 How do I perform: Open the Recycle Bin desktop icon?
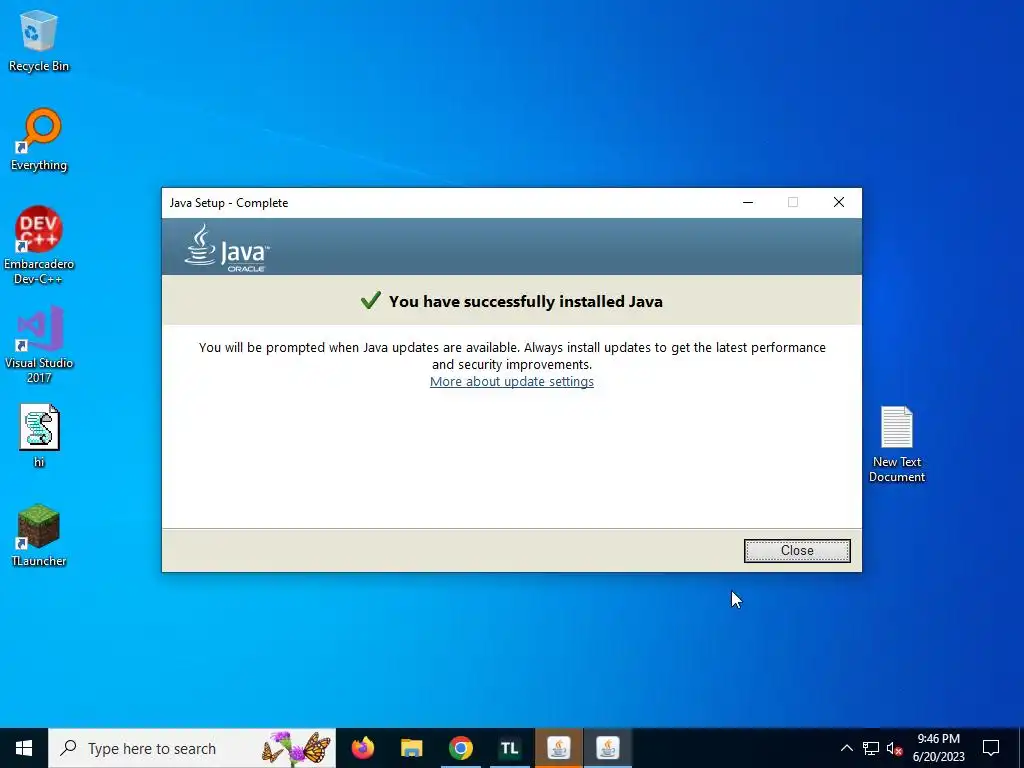click(39, 41)
